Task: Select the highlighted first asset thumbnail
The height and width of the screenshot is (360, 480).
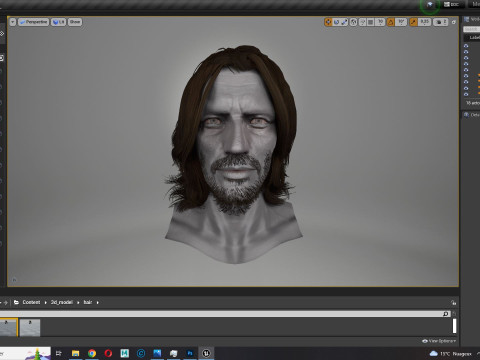Action: pos(8,327)
